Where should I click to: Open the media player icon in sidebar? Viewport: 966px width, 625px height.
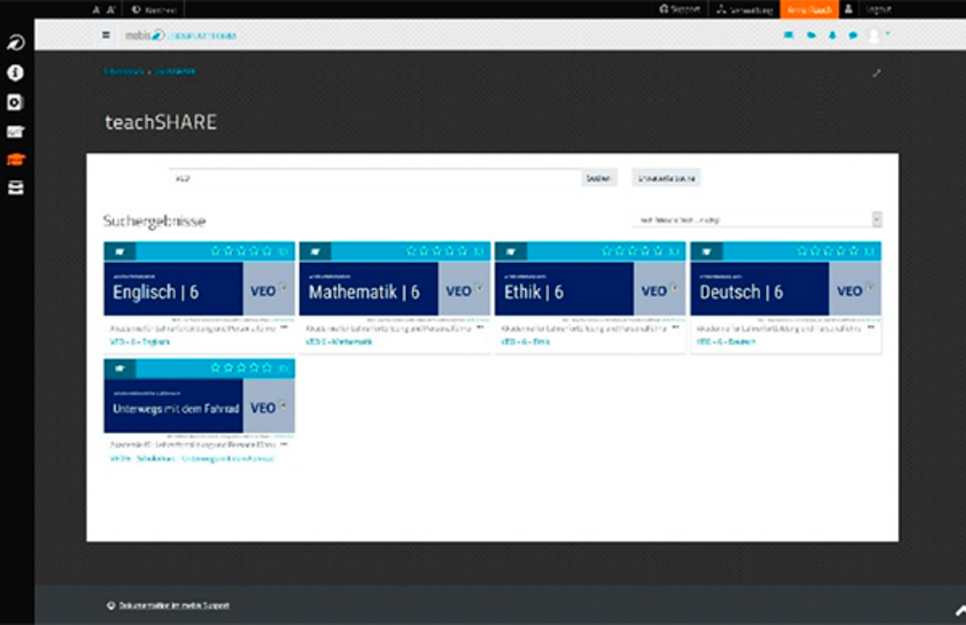point(15,102)
